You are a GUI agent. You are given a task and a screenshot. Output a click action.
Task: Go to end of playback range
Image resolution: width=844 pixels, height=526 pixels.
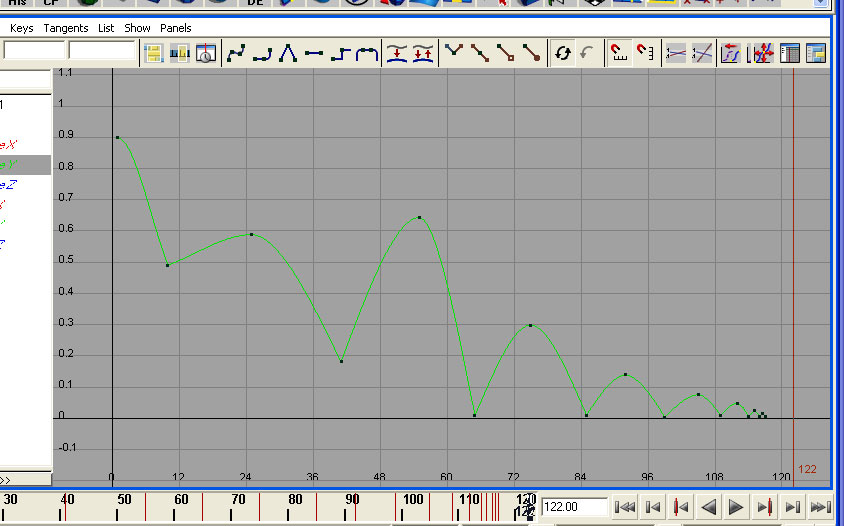click(x=820, y=507)
